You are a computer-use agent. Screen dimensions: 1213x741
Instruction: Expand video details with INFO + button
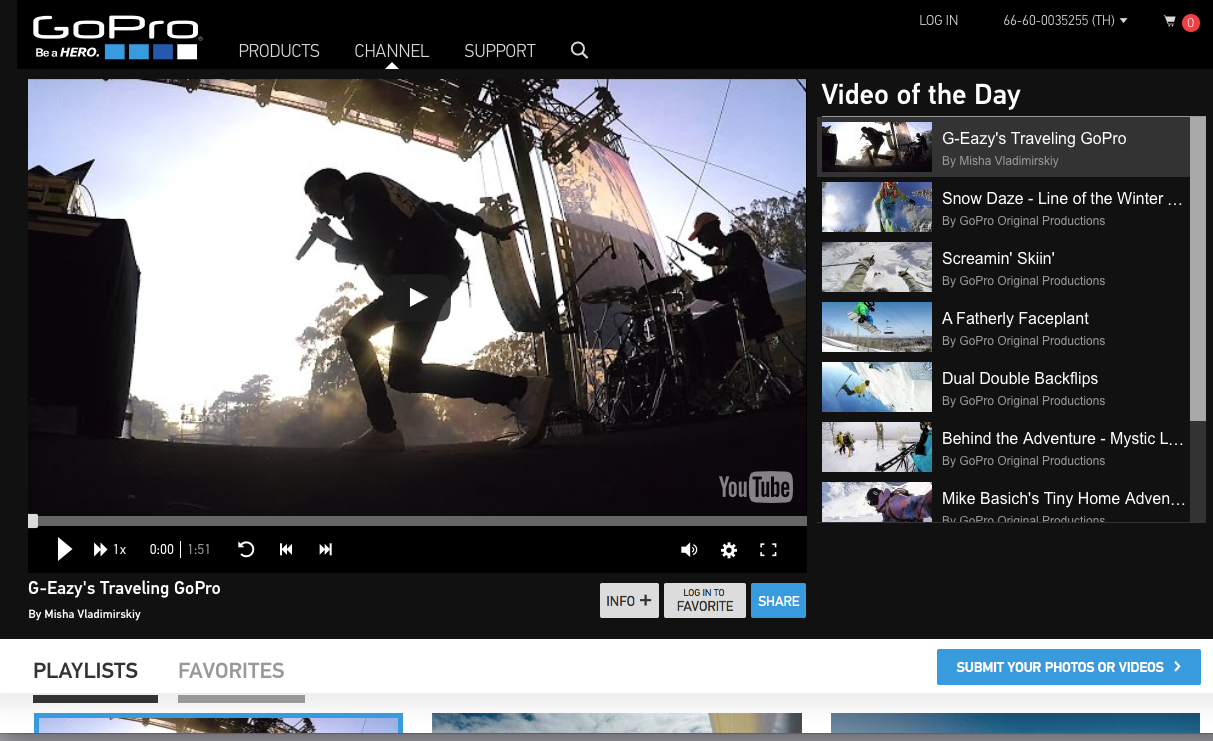tap(629, 601)
